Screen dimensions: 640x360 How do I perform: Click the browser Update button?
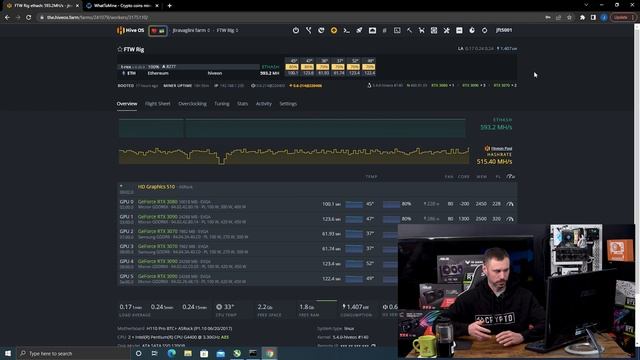[x=623, y=18]
